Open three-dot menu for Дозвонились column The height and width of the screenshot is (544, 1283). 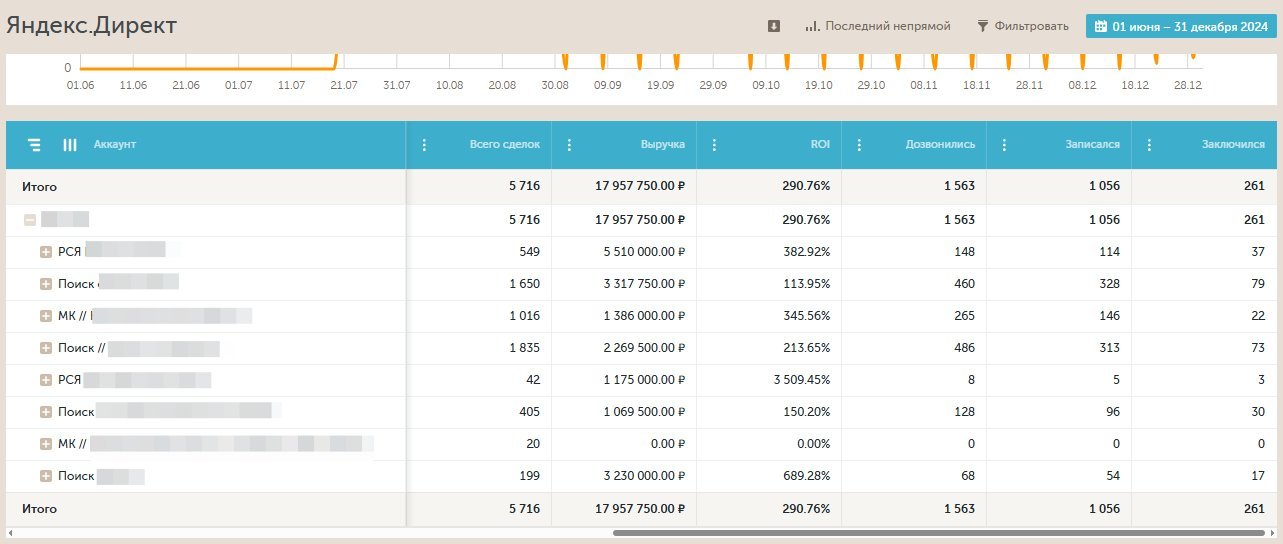(859, 145)
